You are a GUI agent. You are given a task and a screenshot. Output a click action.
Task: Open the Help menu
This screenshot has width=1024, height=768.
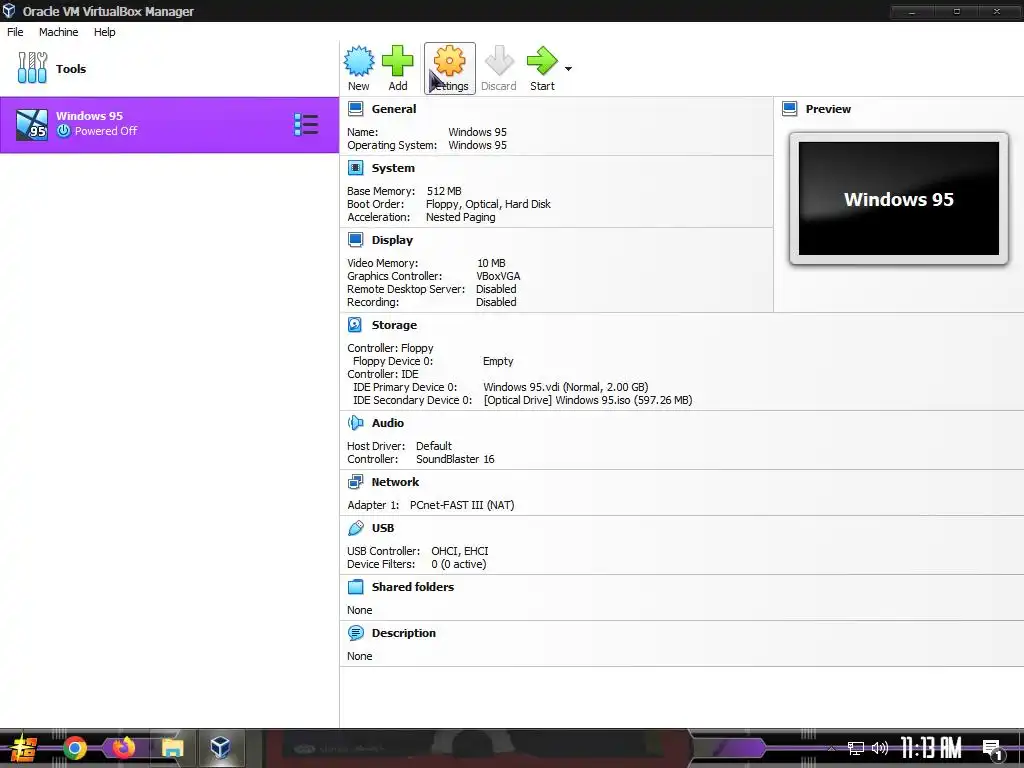pos(104,32)
